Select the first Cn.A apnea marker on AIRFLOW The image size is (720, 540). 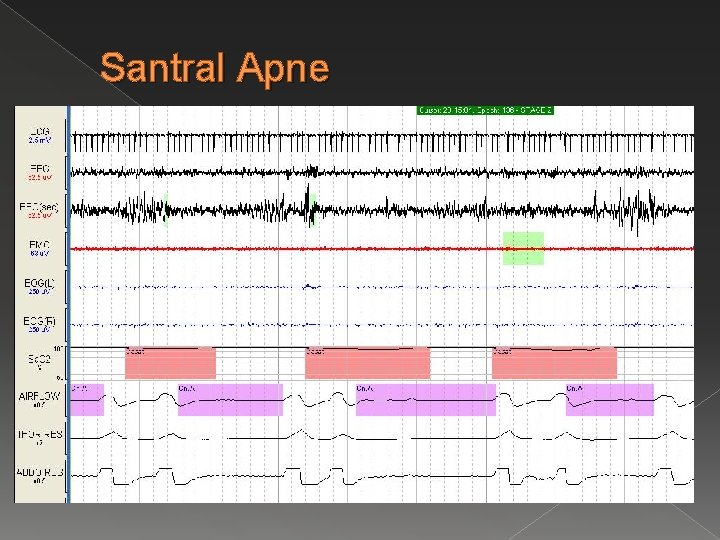point(87,400)
